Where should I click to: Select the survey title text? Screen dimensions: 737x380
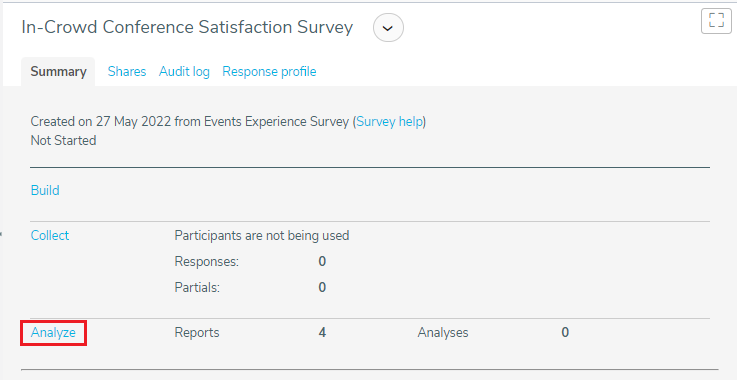pyautogui.click(x=187, y=27)
